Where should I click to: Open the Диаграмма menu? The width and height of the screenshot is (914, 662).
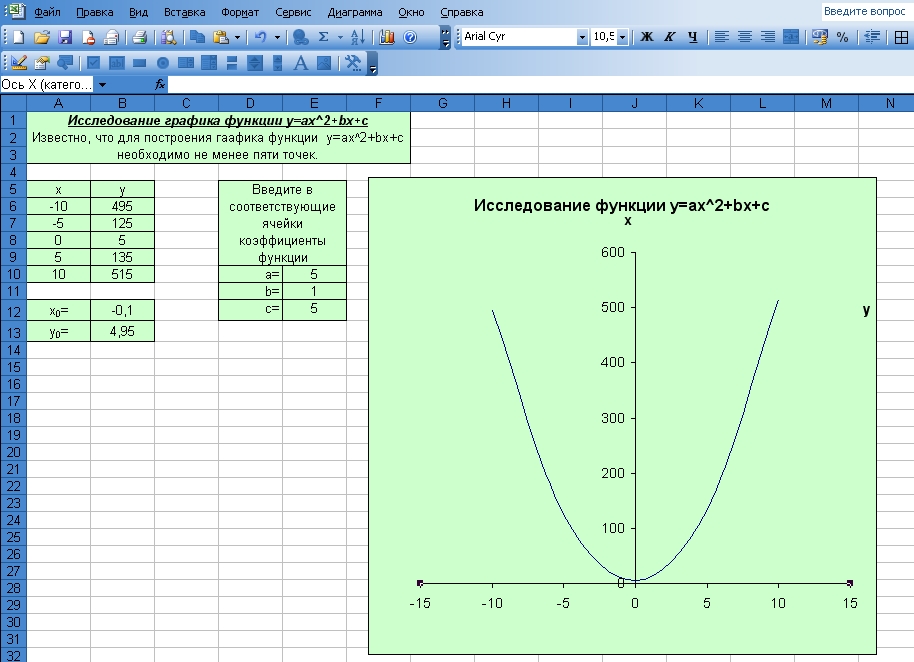(355, 12)
